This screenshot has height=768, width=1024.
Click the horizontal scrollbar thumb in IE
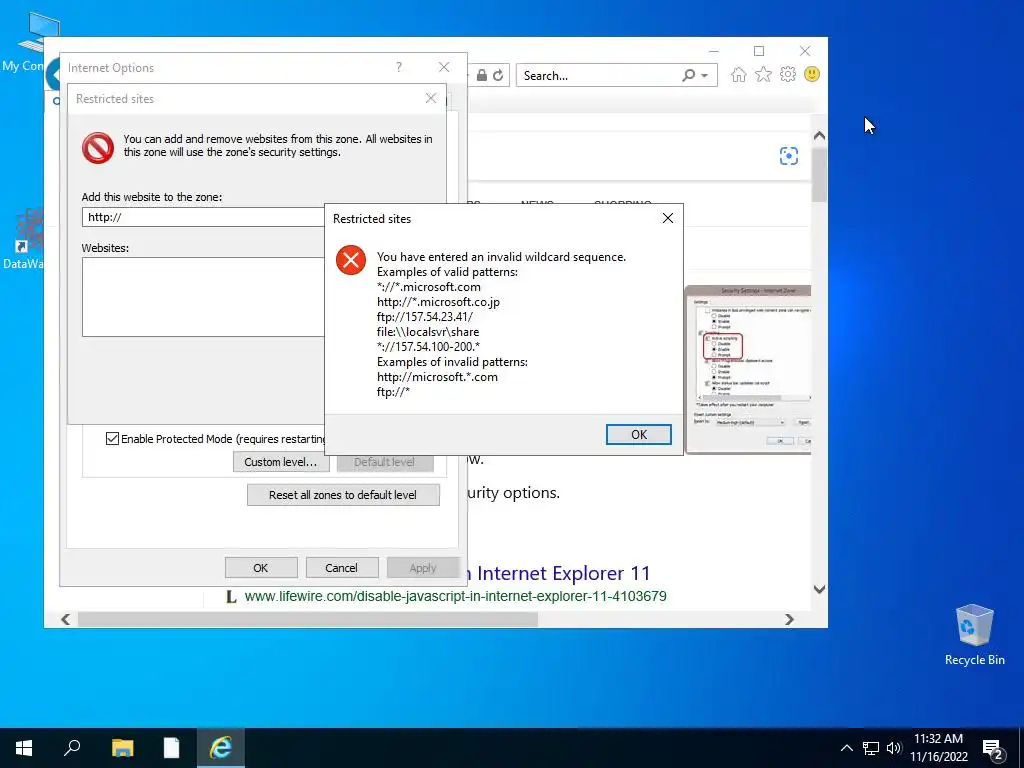[x=308, y=619]
